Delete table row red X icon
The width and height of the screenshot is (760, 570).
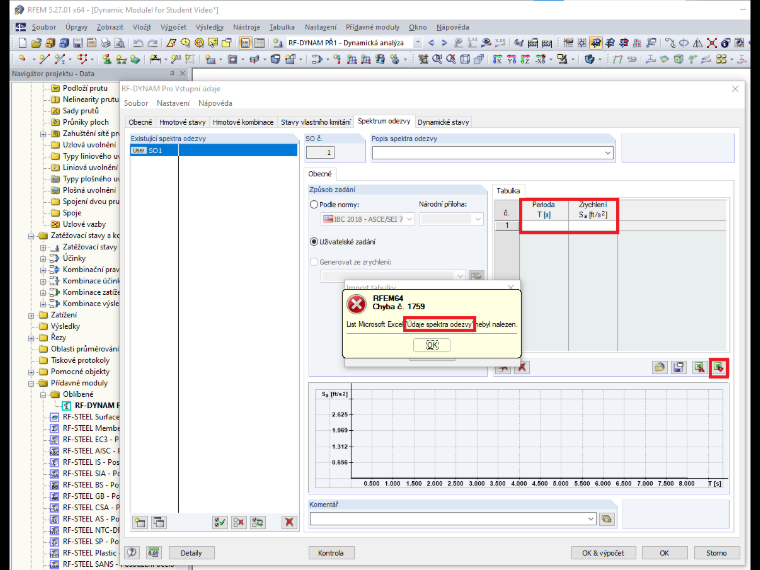pyautogui.click(x=522, y=368)
